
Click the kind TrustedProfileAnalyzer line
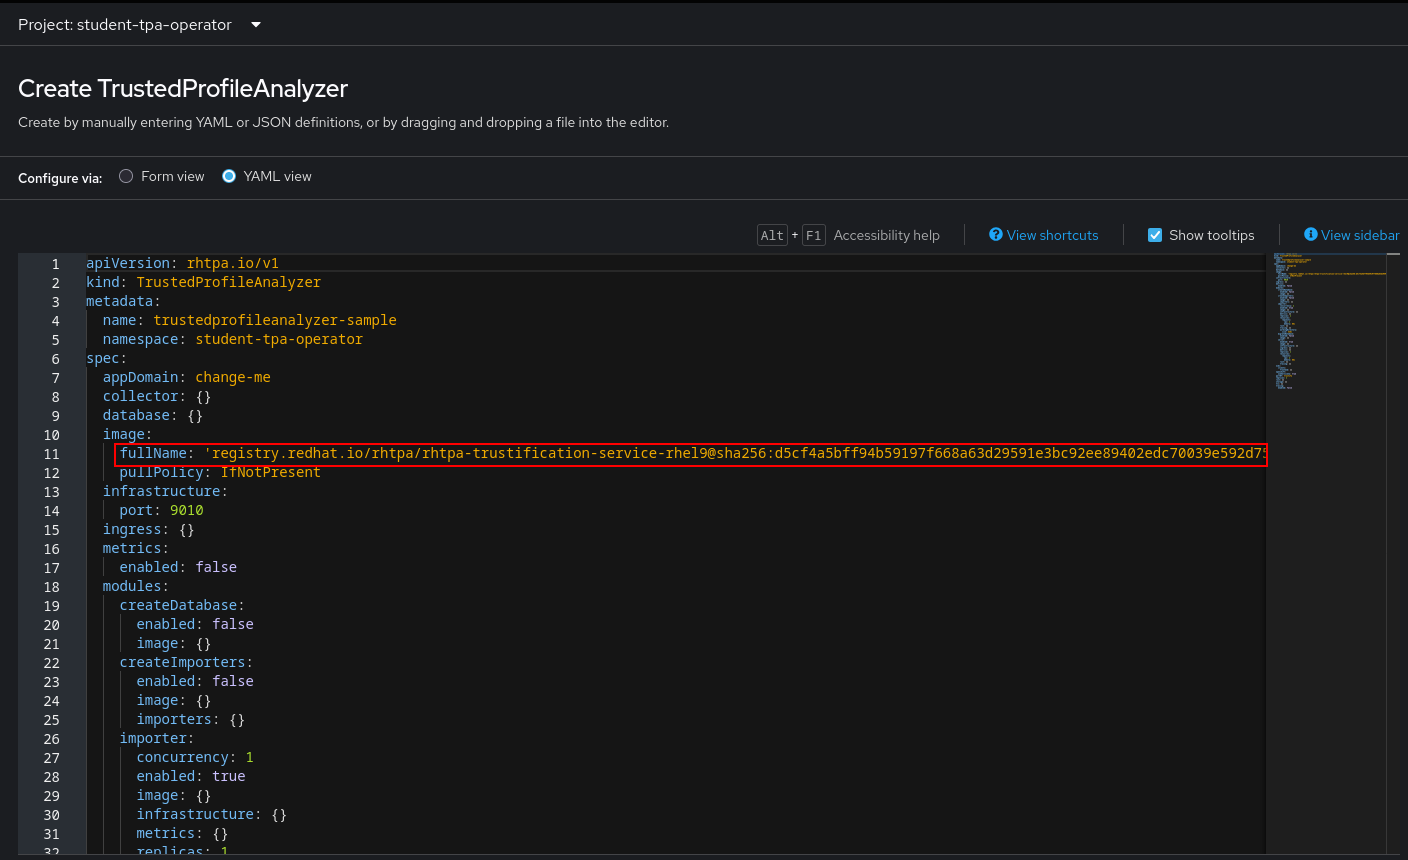pos(200,282)
